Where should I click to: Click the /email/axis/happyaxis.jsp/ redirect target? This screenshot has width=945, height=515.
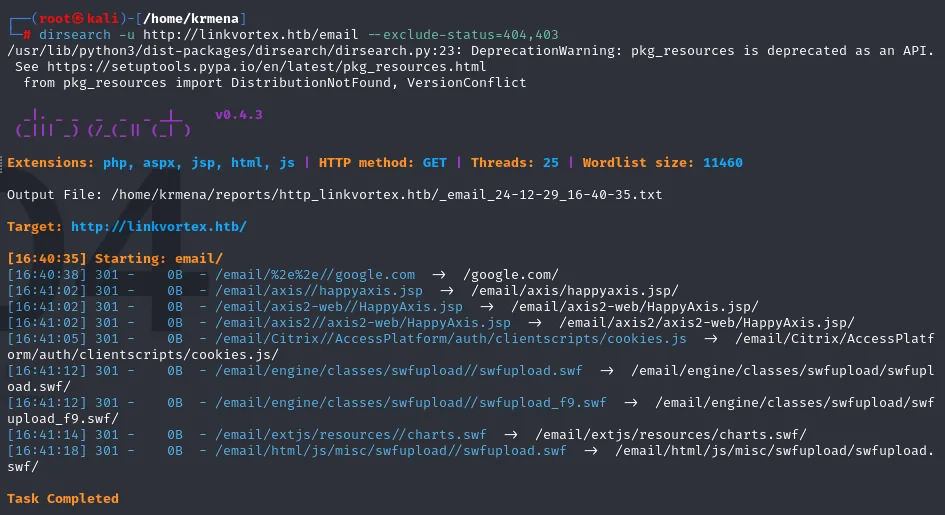[x=574, y=291]
